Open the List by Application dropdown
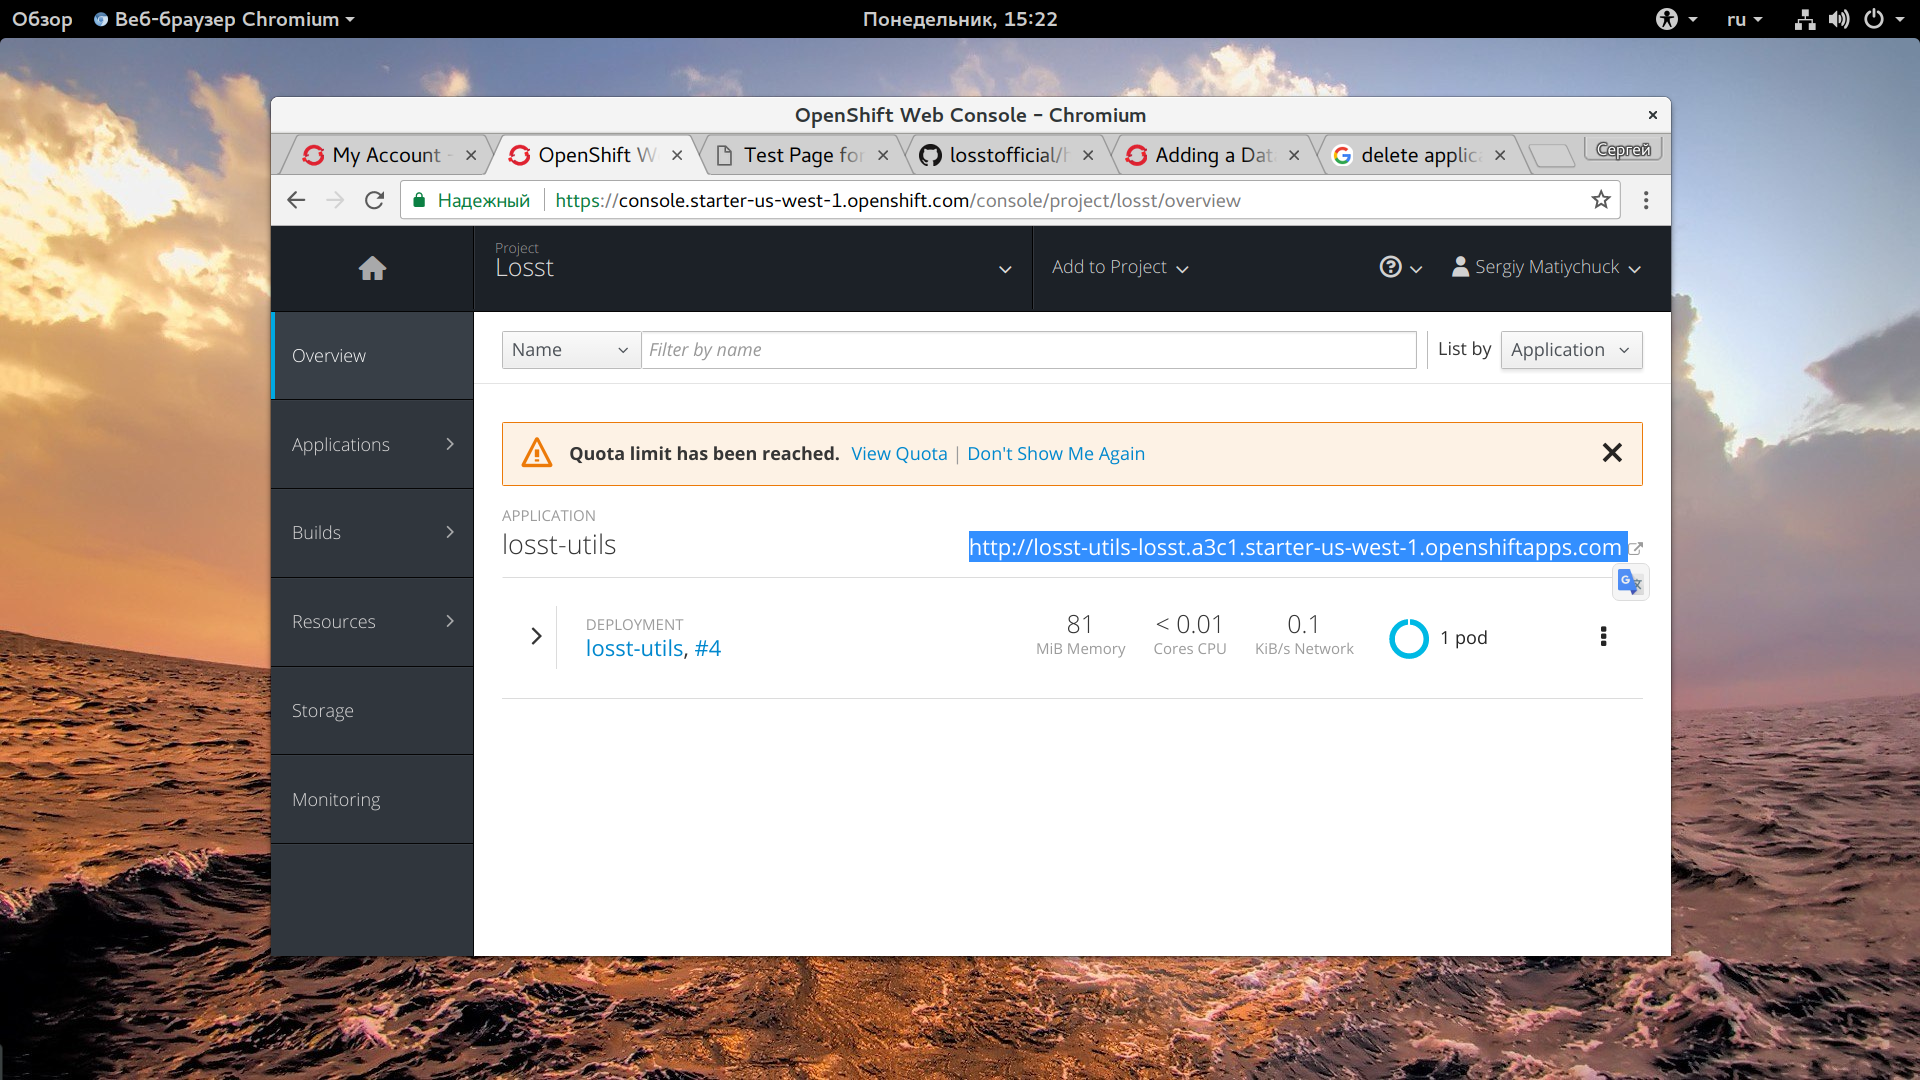 [x=1570, y=350]
